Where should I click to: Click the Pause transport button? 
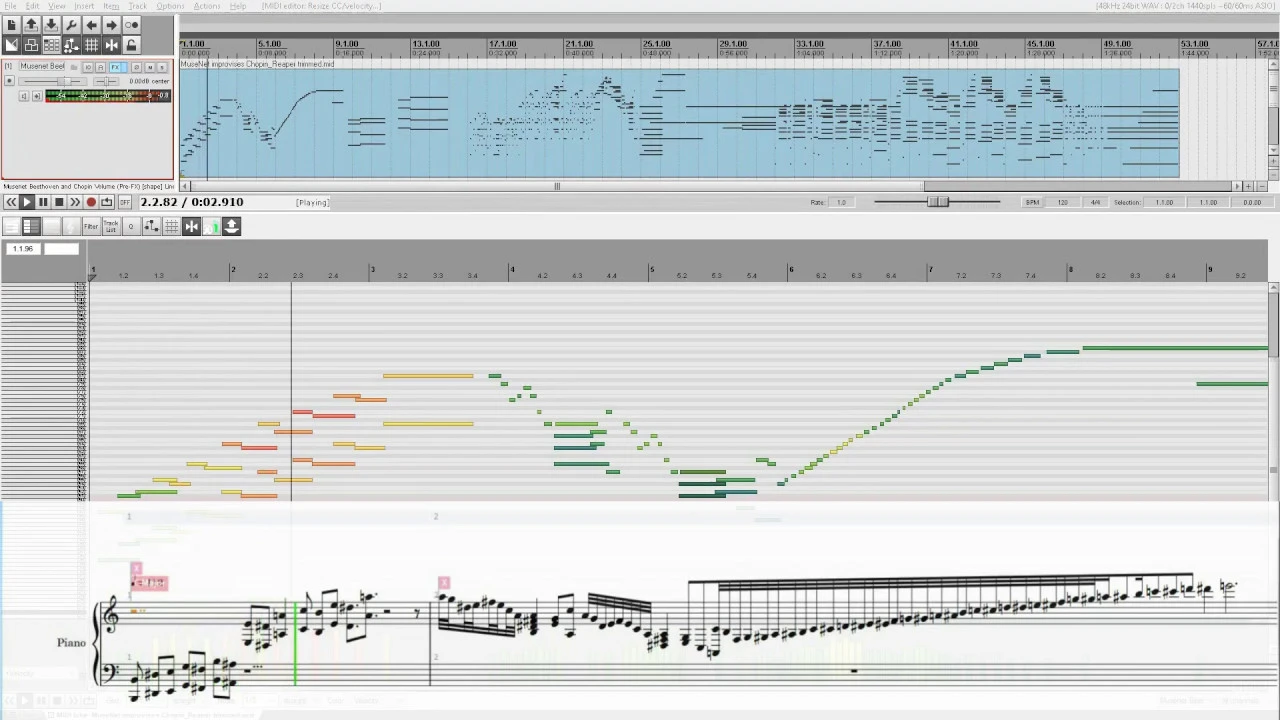[43, 202]
